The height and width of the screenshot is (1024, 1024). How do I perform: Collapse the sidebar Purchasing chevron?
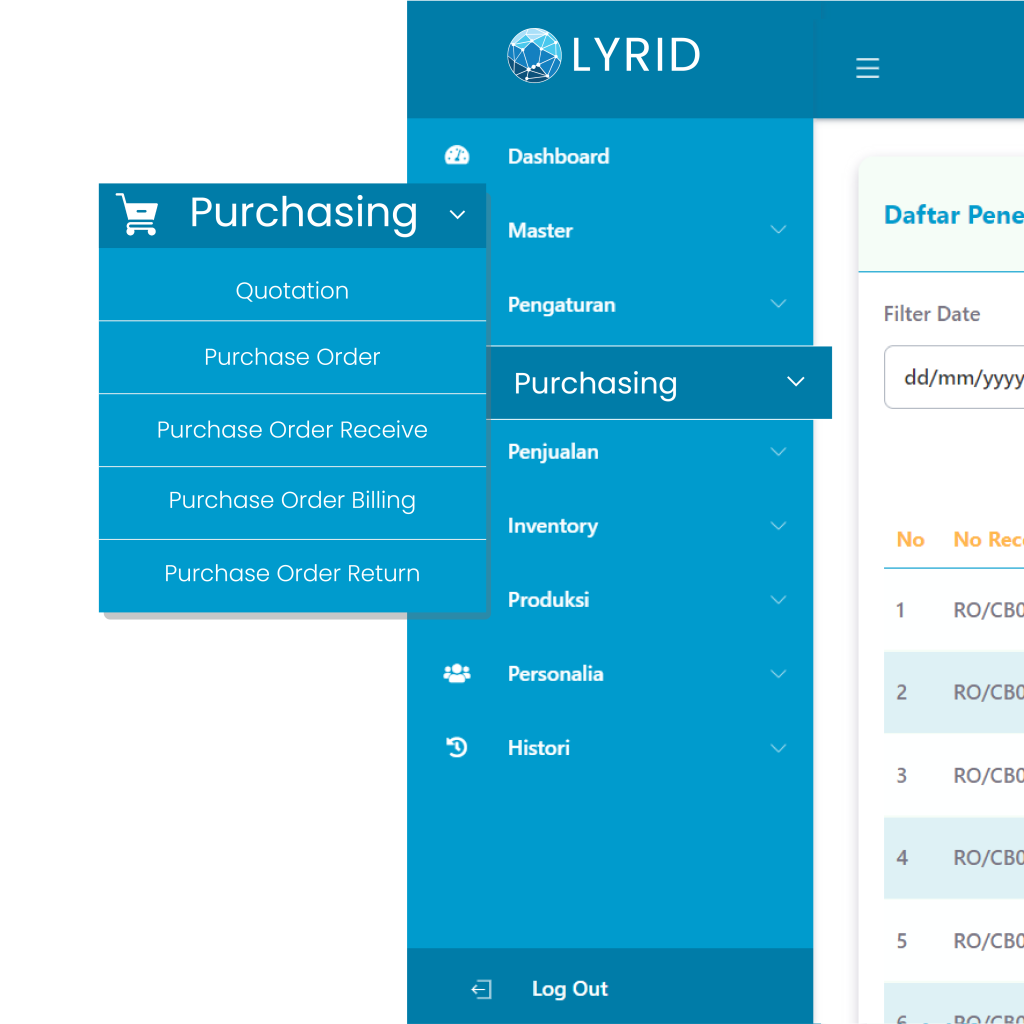tap(795, 381)
